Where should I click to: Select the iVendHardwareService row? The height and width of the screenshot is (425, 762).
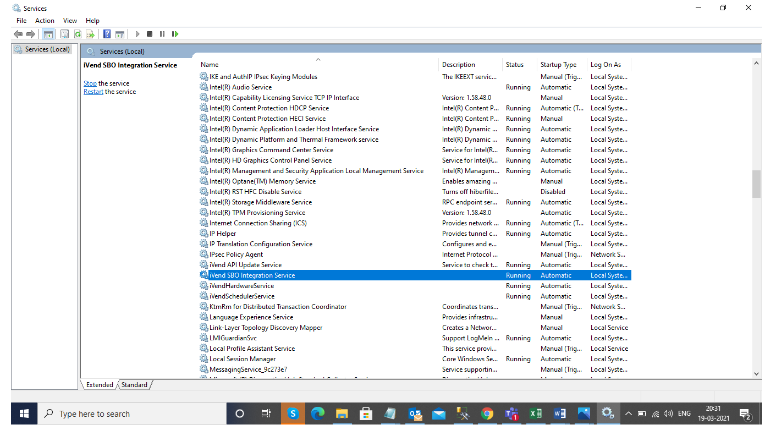[x=415, y=286]
